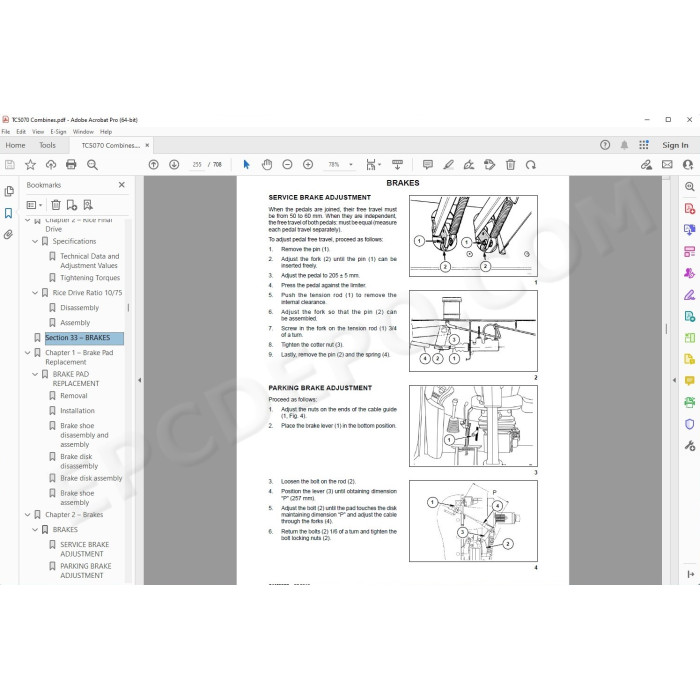Open the Tightening Torques bookmark
This screenshot has height=700, width=700.
click(x=90, y=278)
